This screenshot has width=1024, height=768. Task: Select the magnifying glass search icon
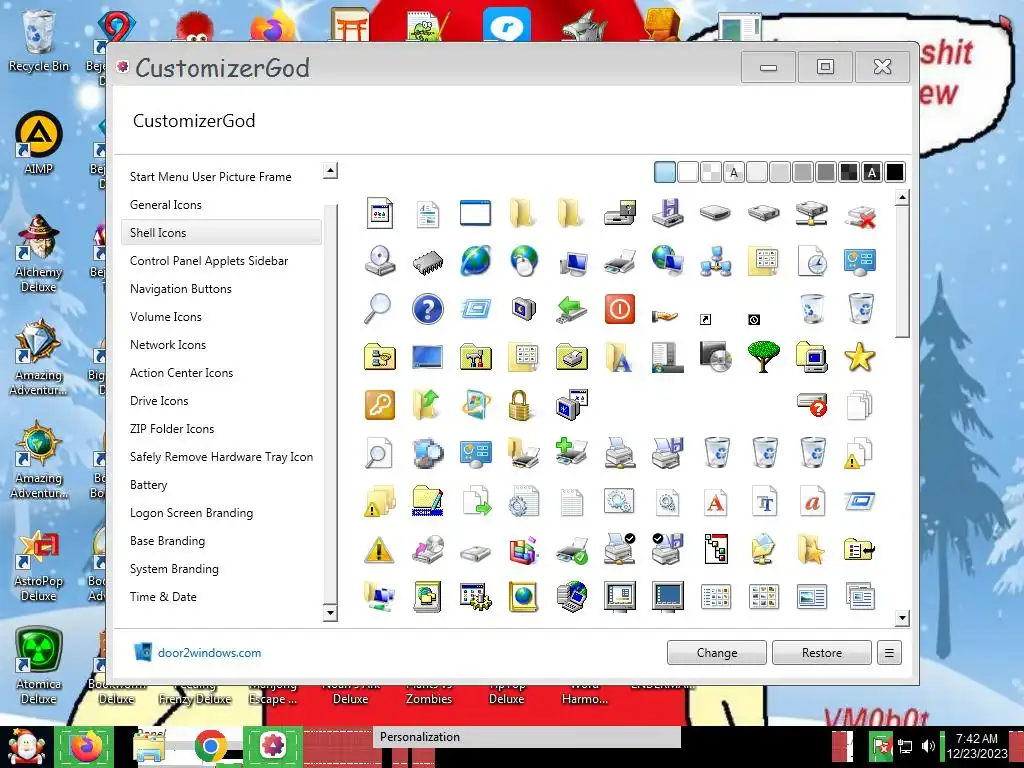379,309
